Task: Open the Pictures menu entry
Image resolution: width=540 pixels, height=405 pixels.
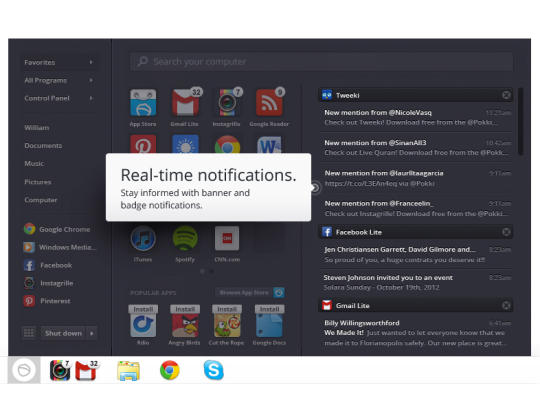Action: click(38, 182)
